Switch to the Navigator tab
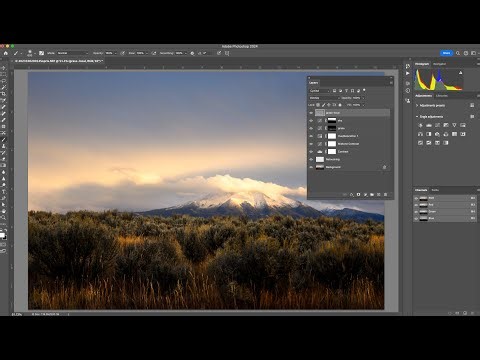This screenshot has height=360, width=480. tap(439, 64)
